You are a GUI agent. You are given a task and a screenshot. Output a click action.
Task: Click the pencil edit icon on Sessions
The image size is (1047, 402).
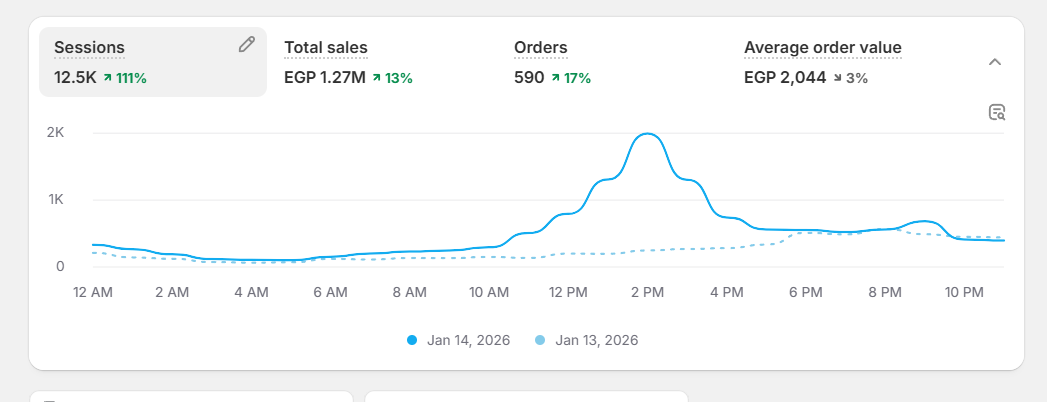point(247,45)
